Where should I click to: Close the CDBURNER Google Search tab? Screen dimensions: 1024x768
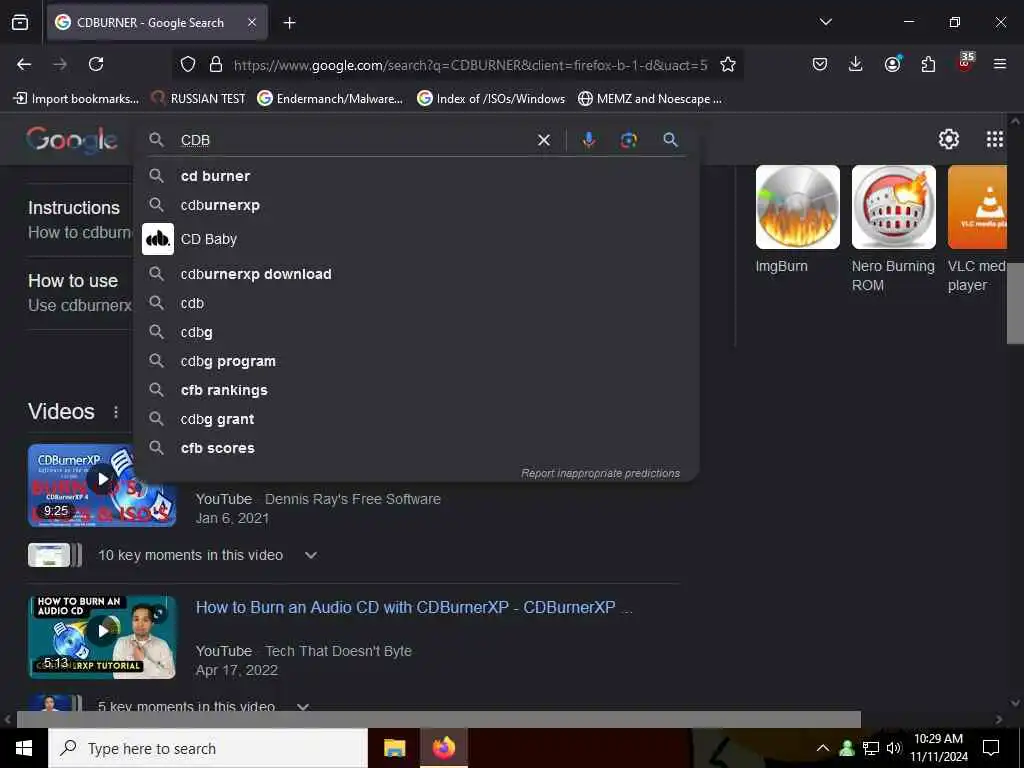tap(252, 22)
